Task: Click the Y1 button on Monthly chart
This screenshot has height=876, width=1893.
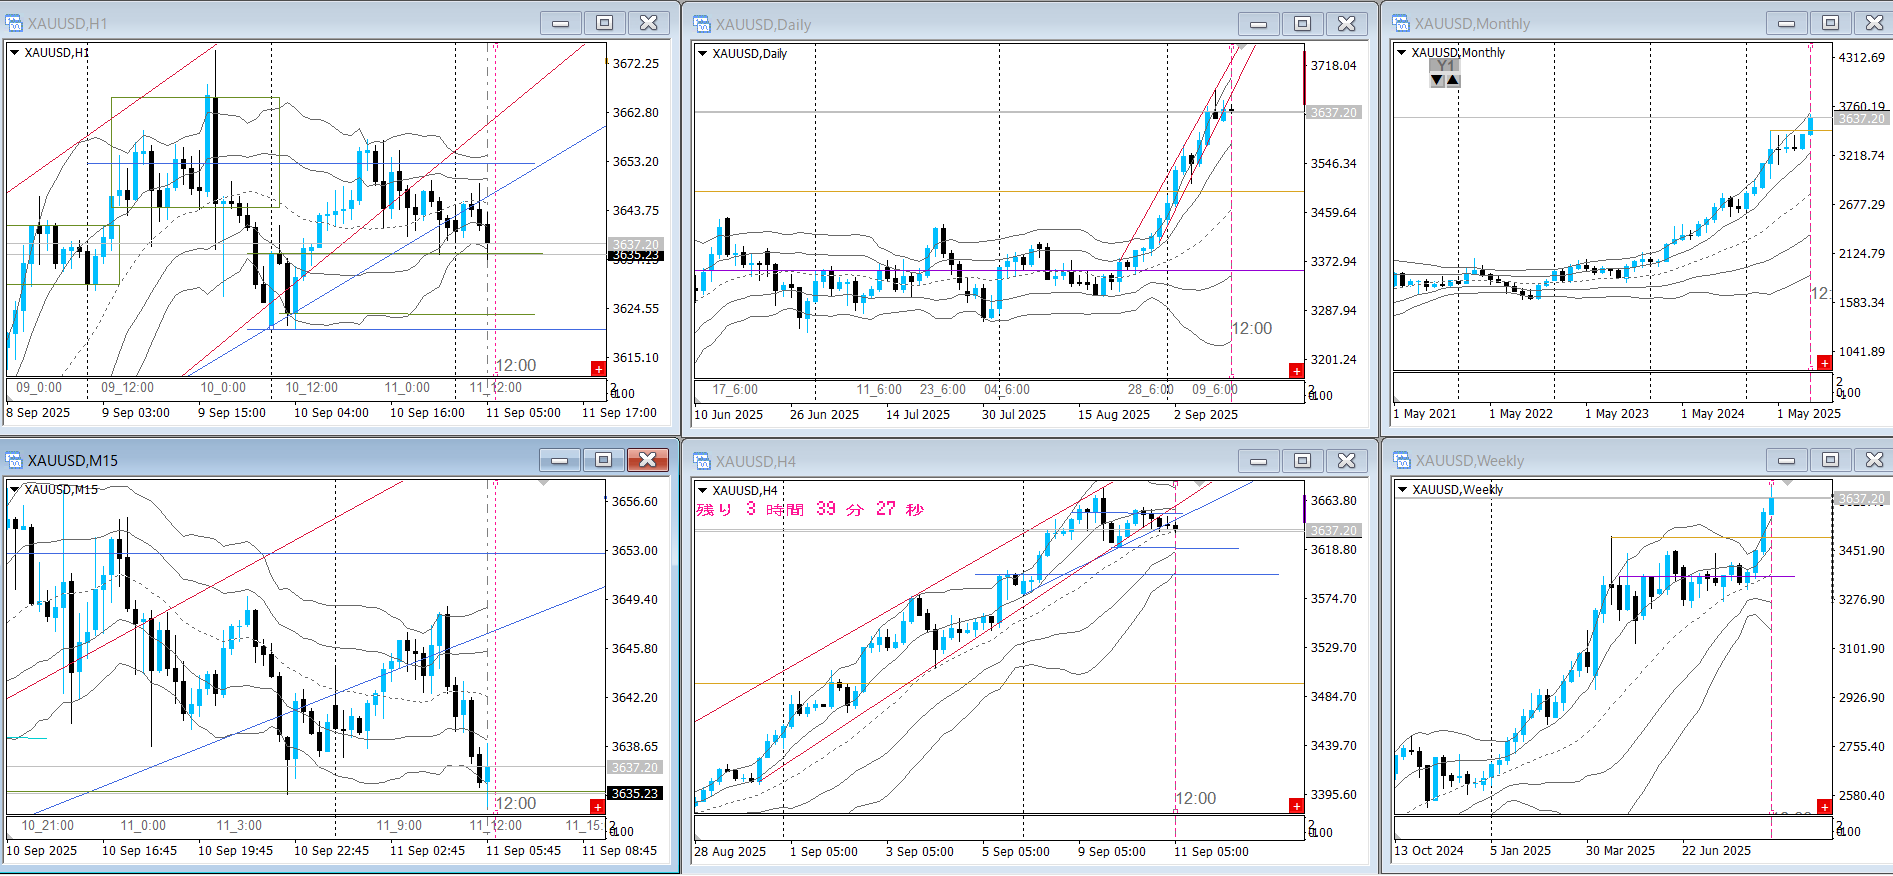Action: 1445,66
